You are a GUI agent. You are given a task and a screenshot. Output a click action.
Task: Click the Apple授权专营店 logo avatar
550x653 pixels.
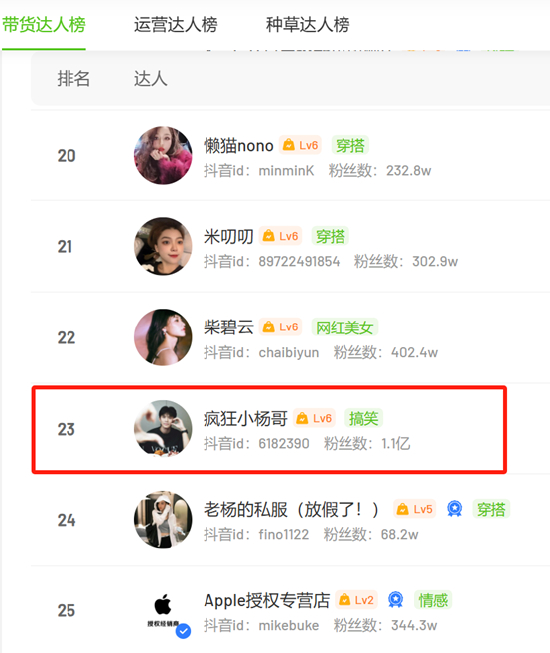pos(163,610)
